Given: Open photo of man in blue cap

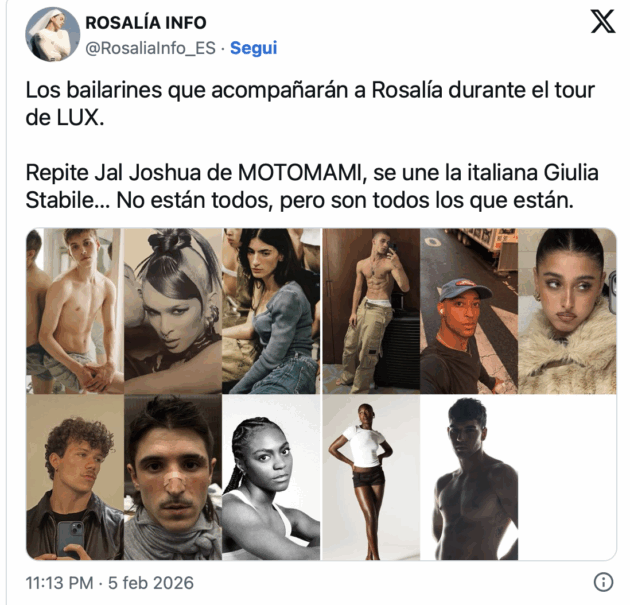Looking at the screenshot, I should [x=469, y=311].
